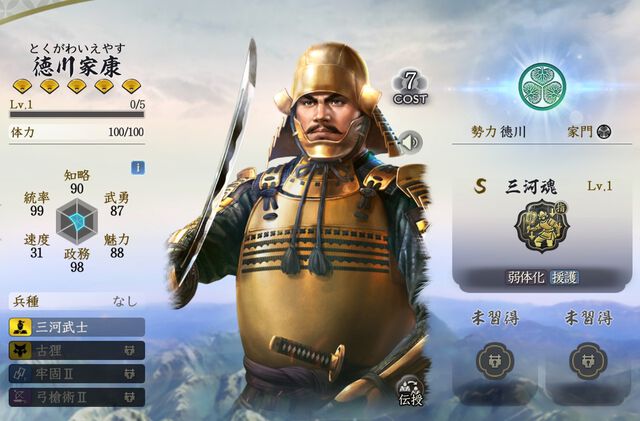Open the 兵種 troop type field
The image size is (640, 421).
[77, 302]
